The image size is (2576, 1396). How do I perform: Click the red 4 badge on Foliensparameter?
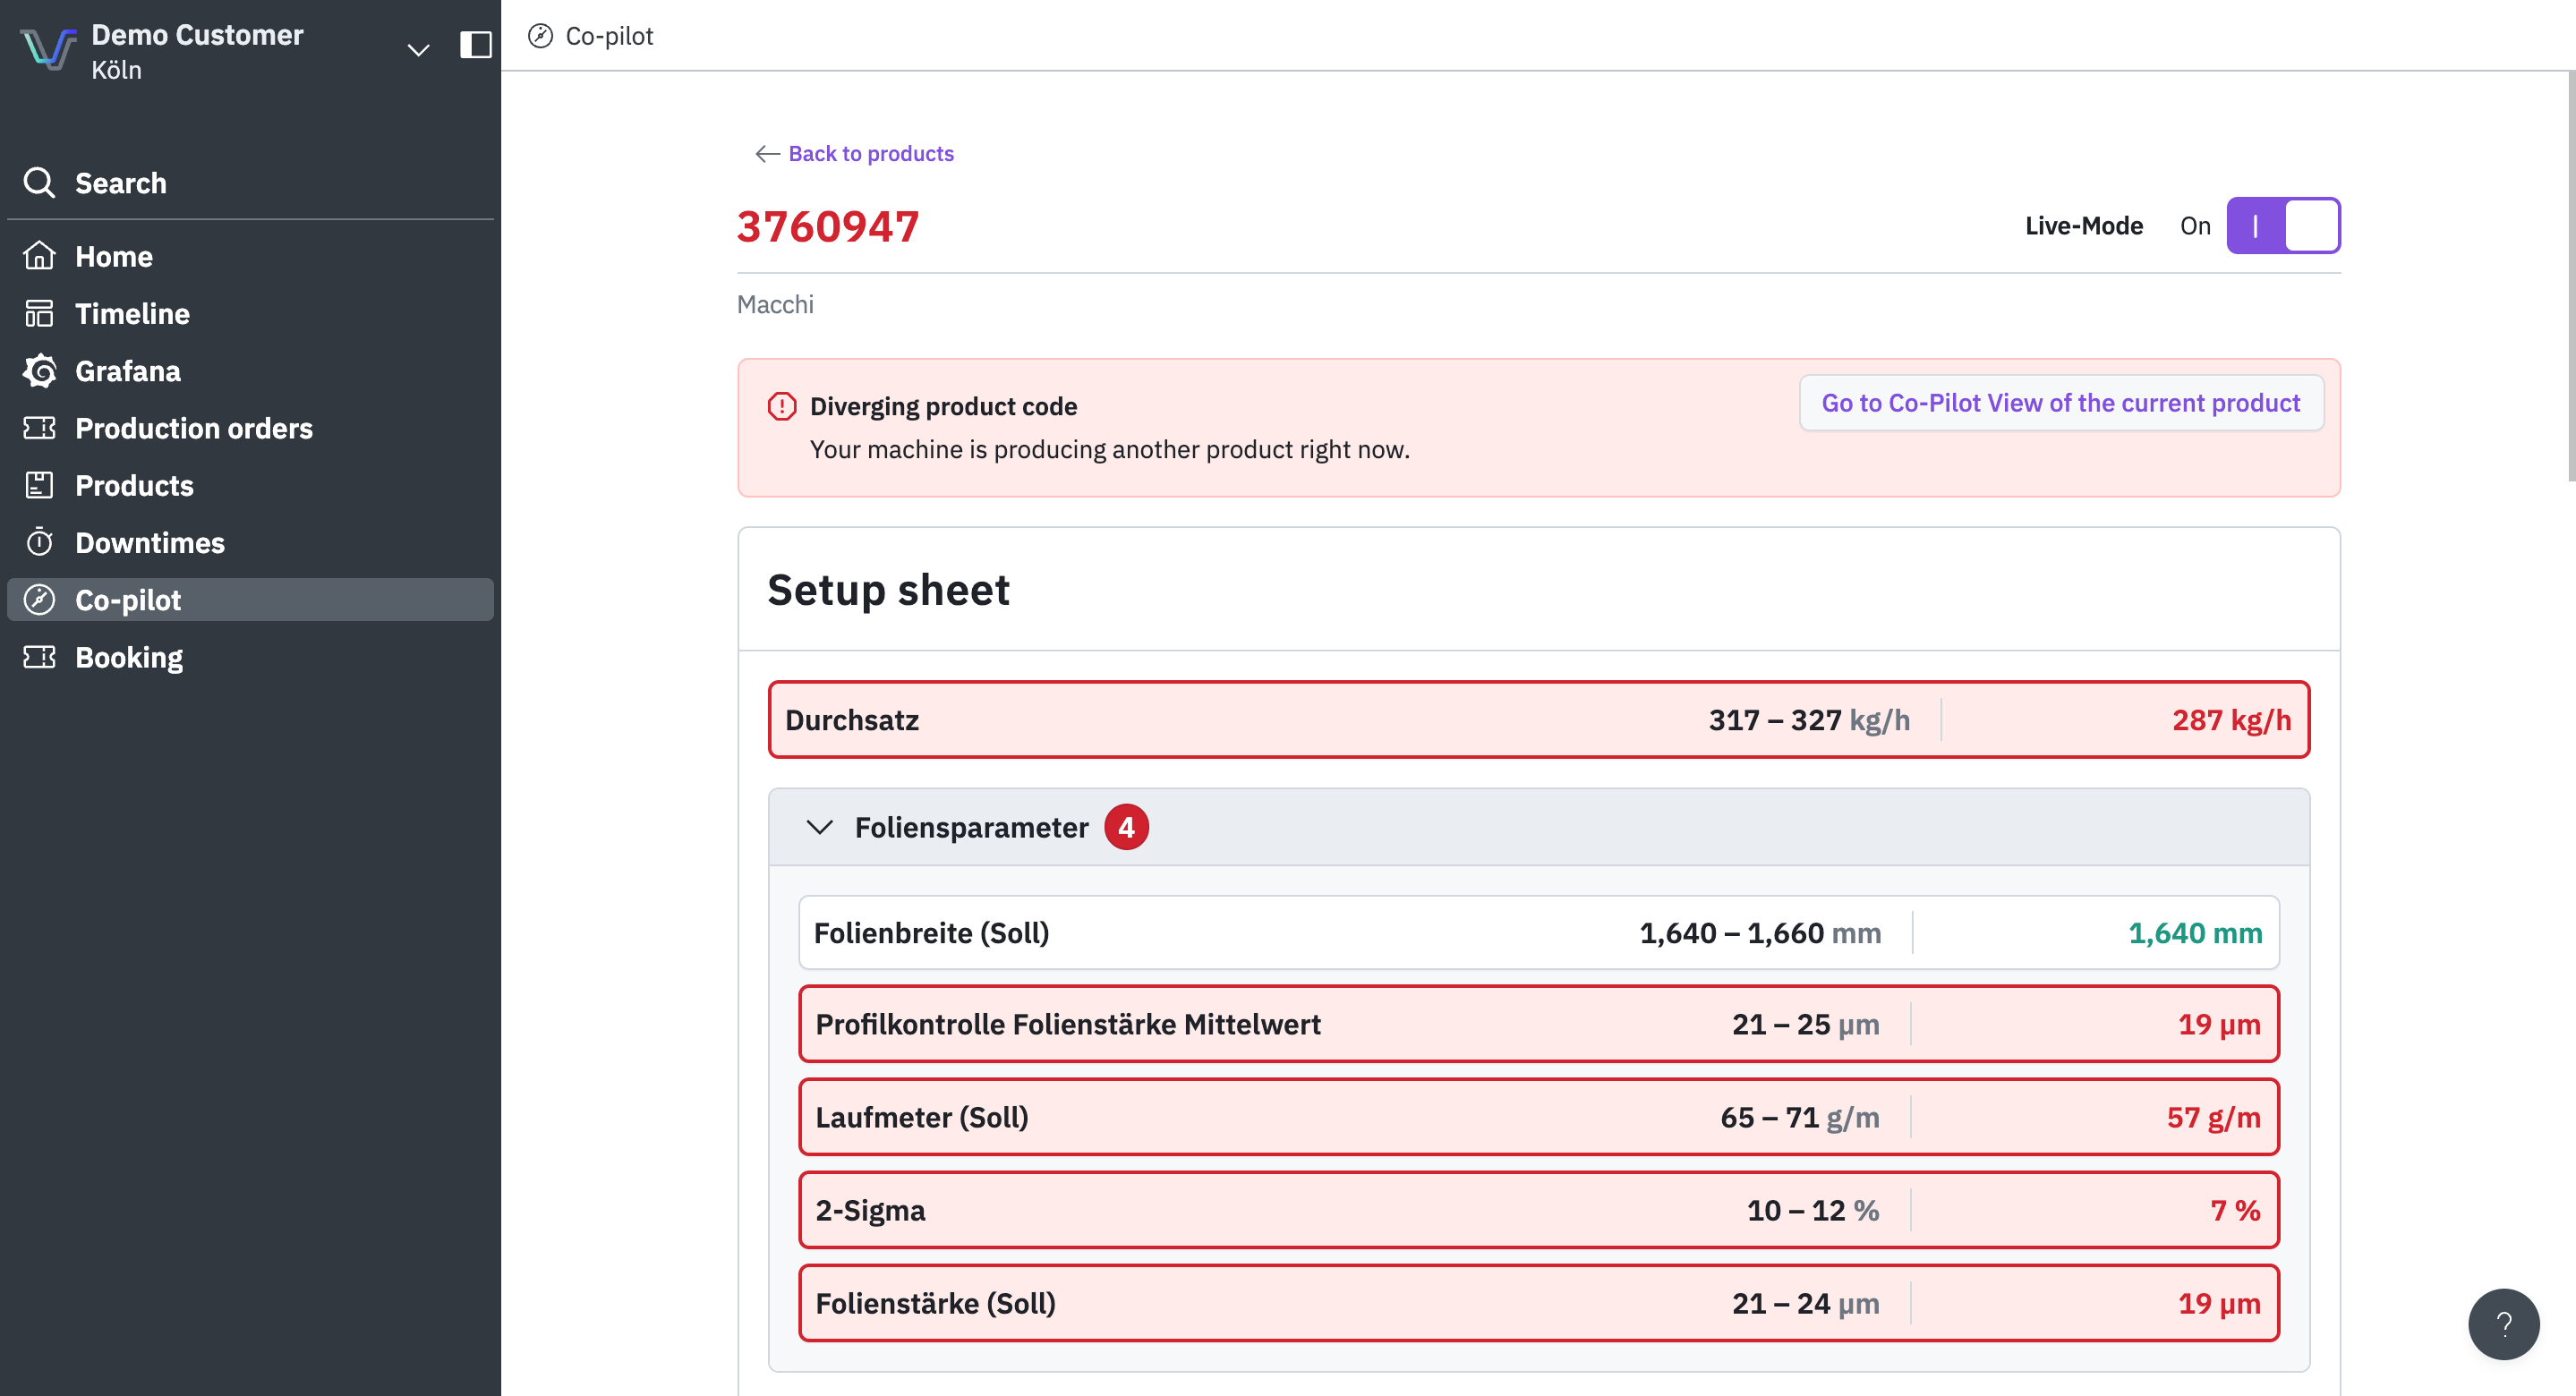(x=1126, y=827)
